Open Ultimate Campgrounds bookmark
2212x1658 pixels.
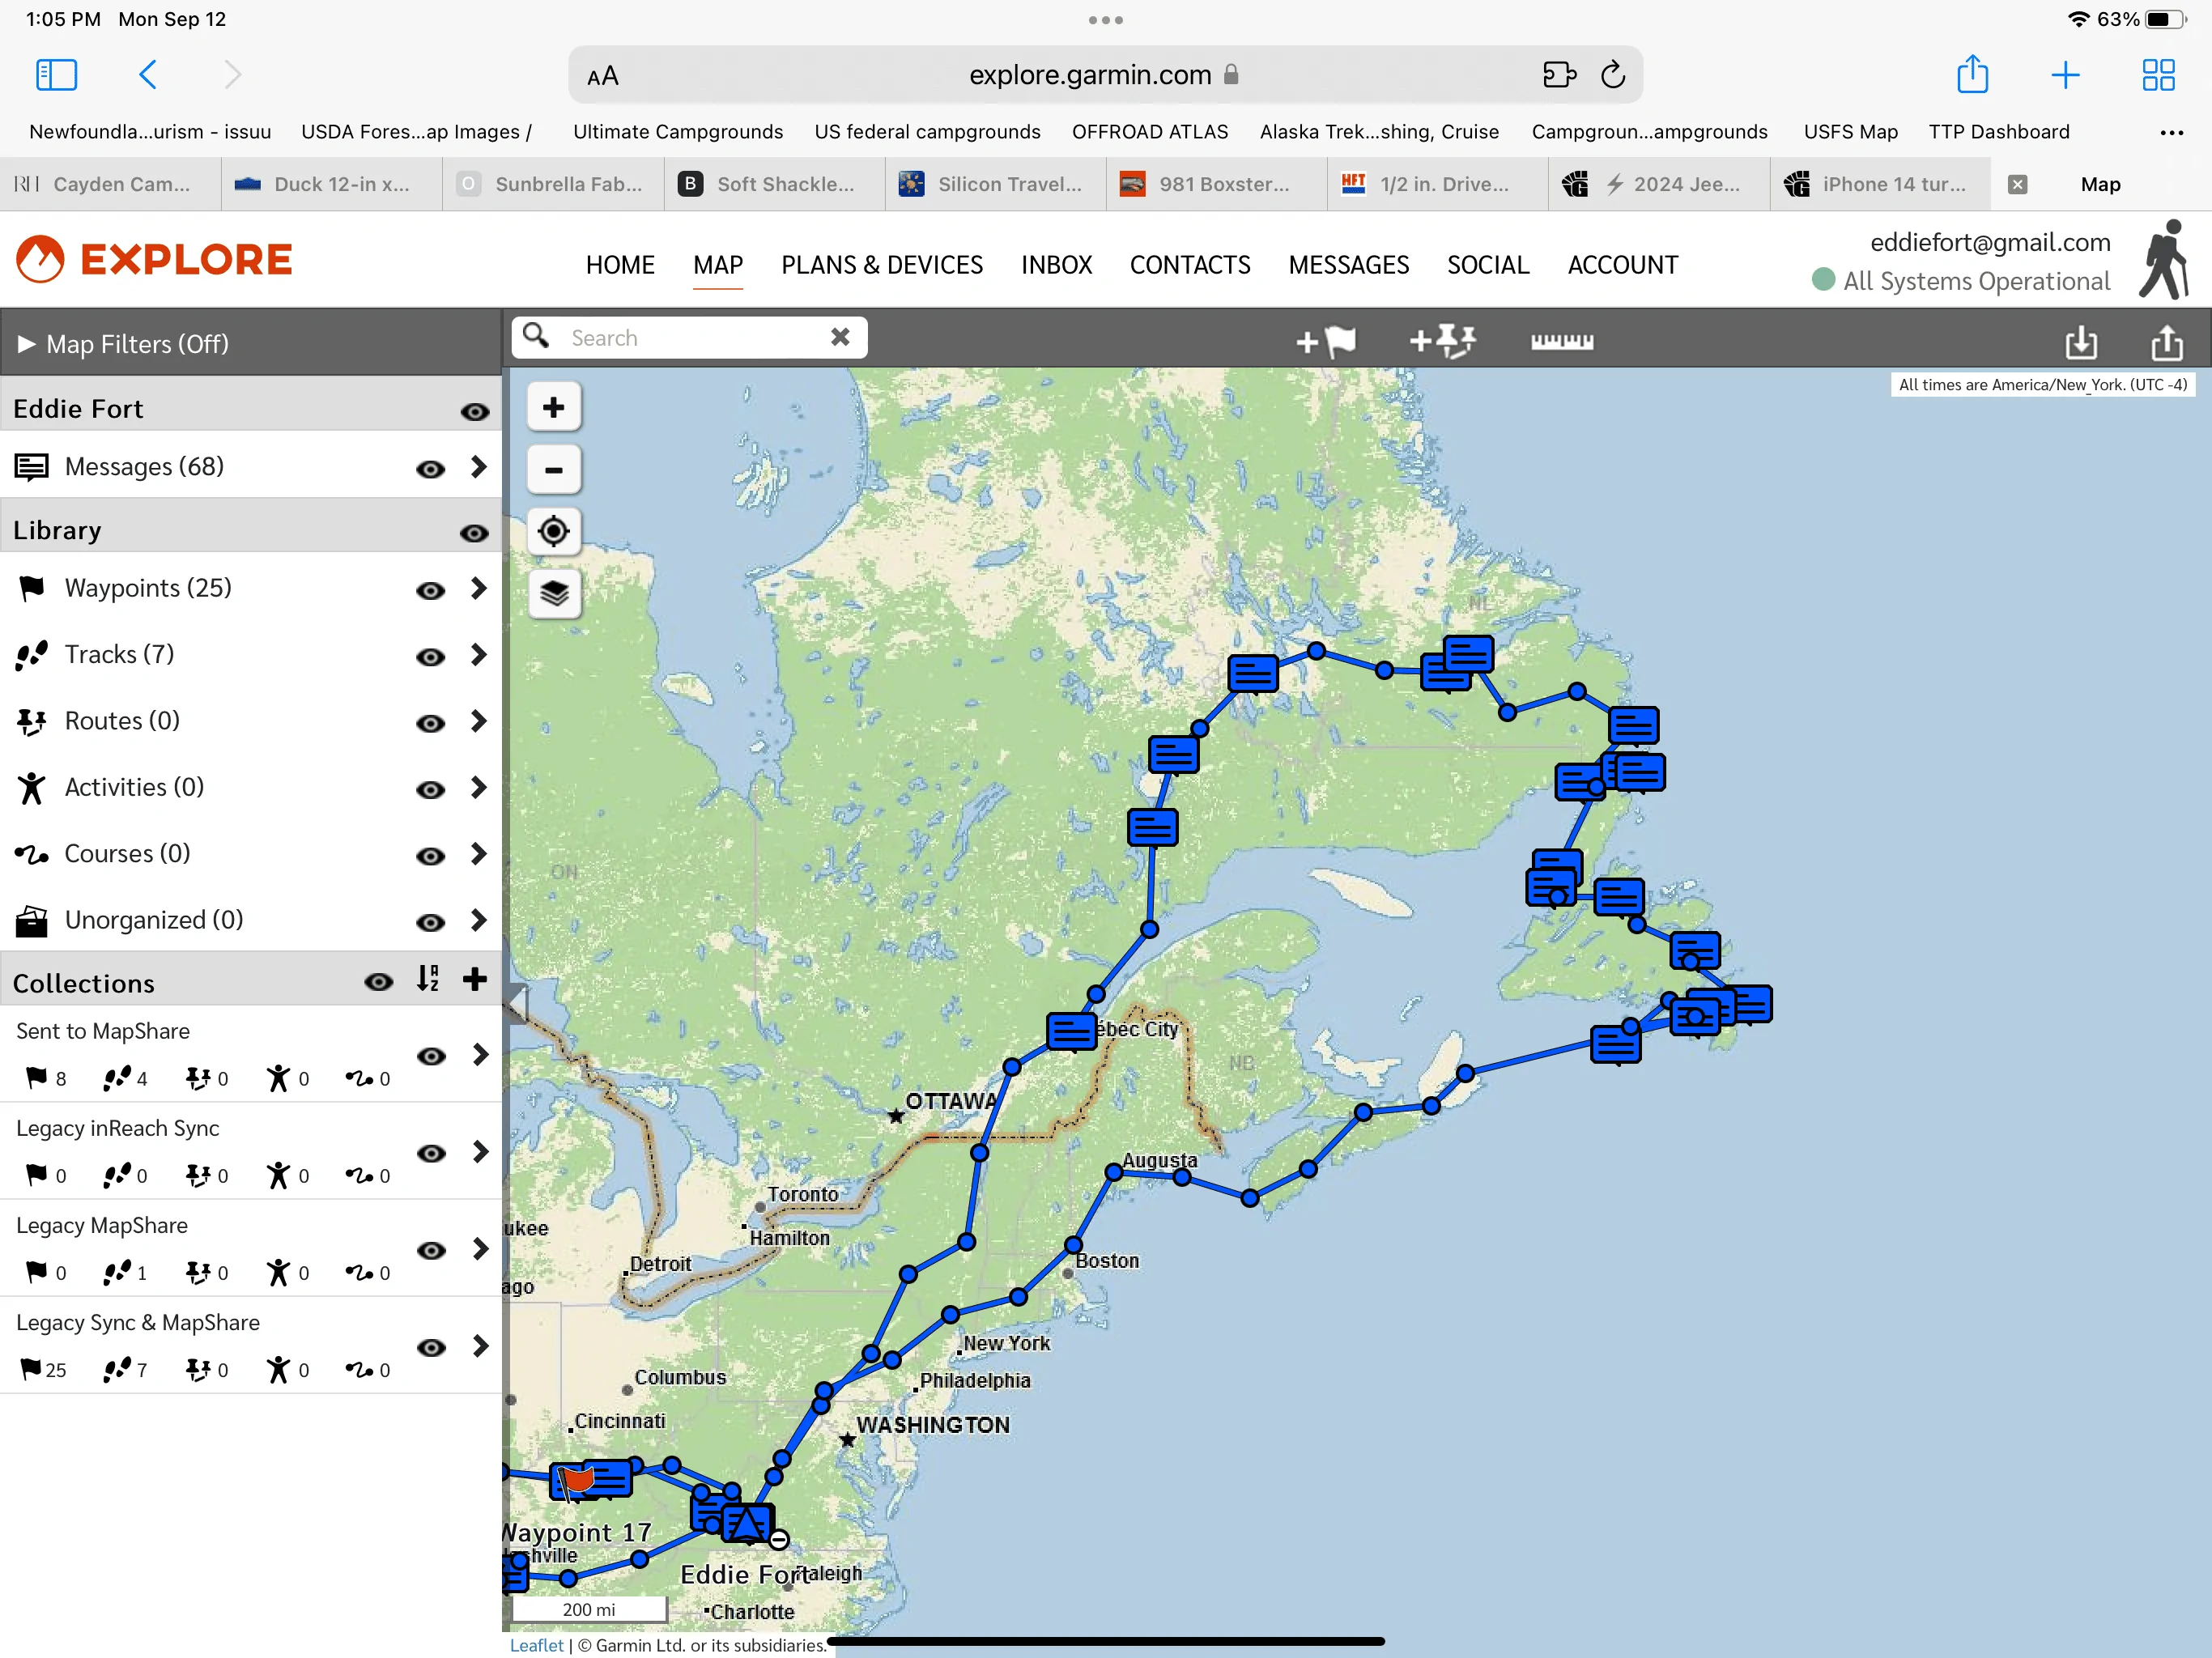pos(678,132)
